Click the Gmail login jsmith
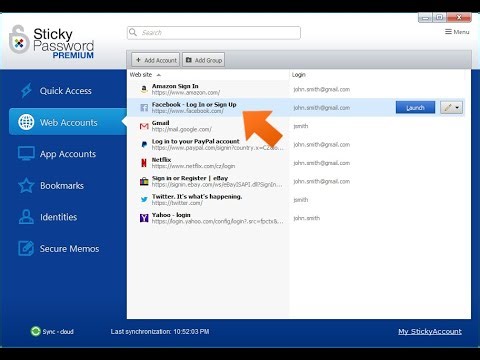 301,126
